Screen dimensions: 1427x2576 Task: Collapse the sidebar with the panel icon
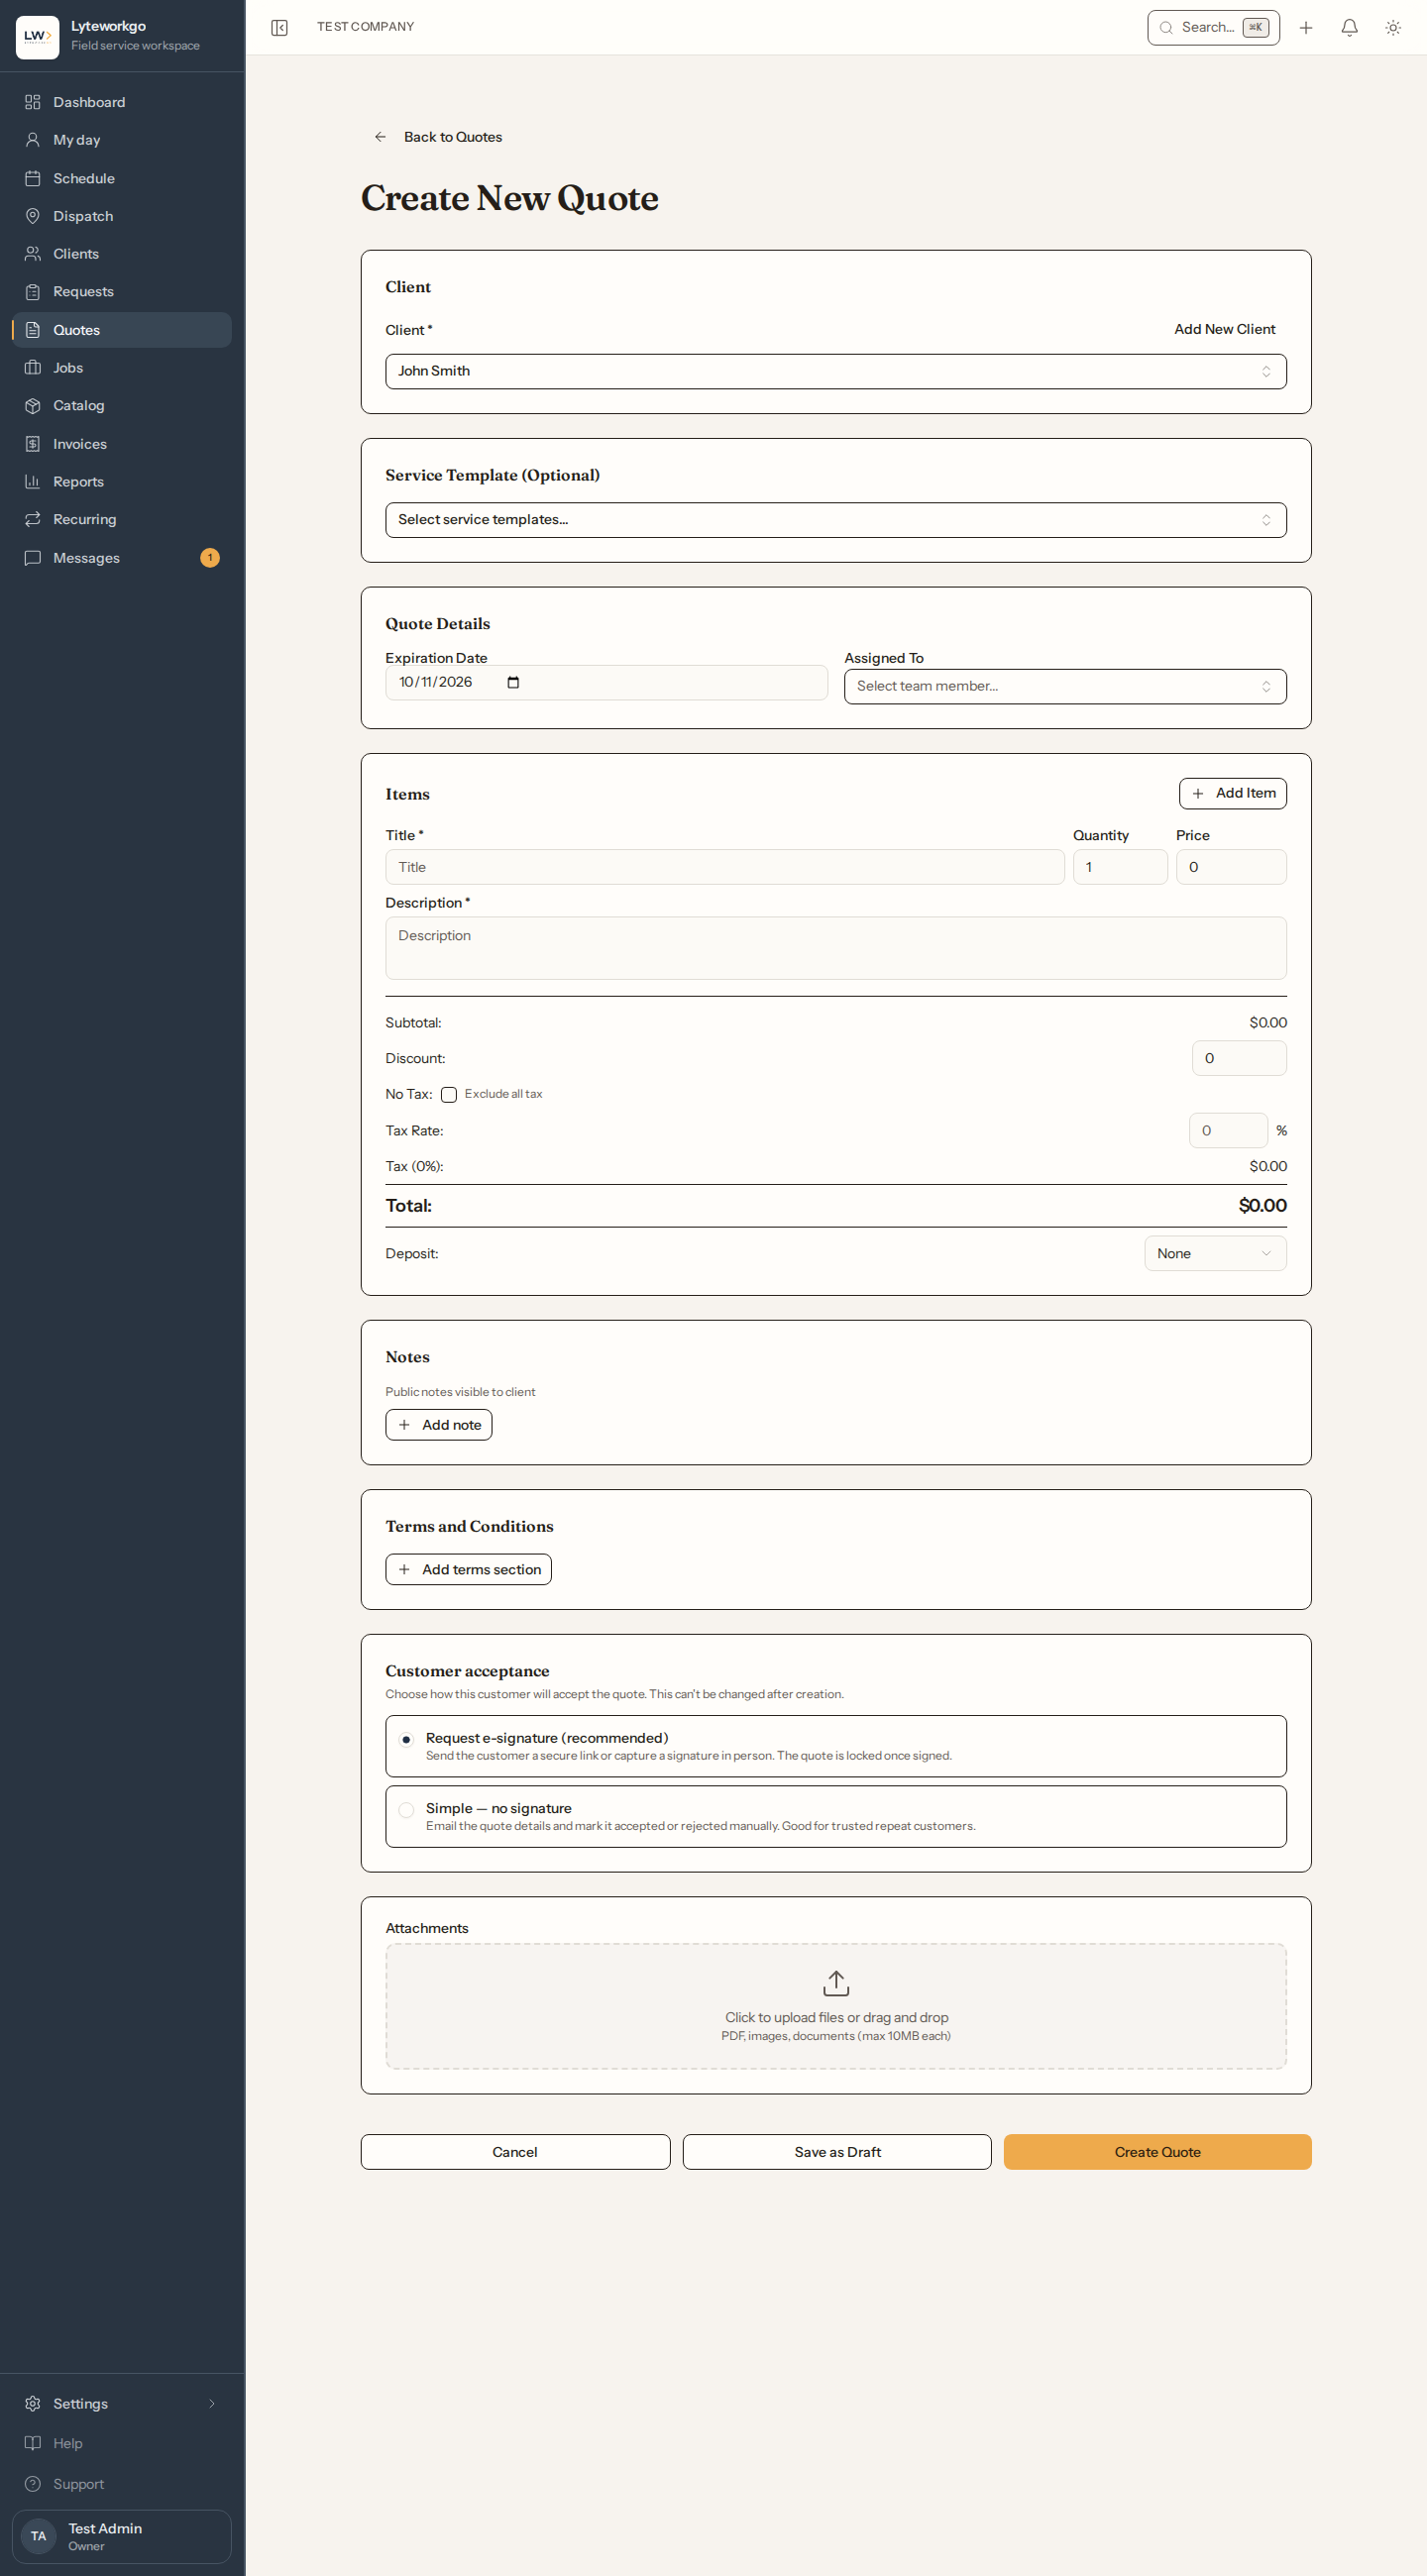point(279,27)
